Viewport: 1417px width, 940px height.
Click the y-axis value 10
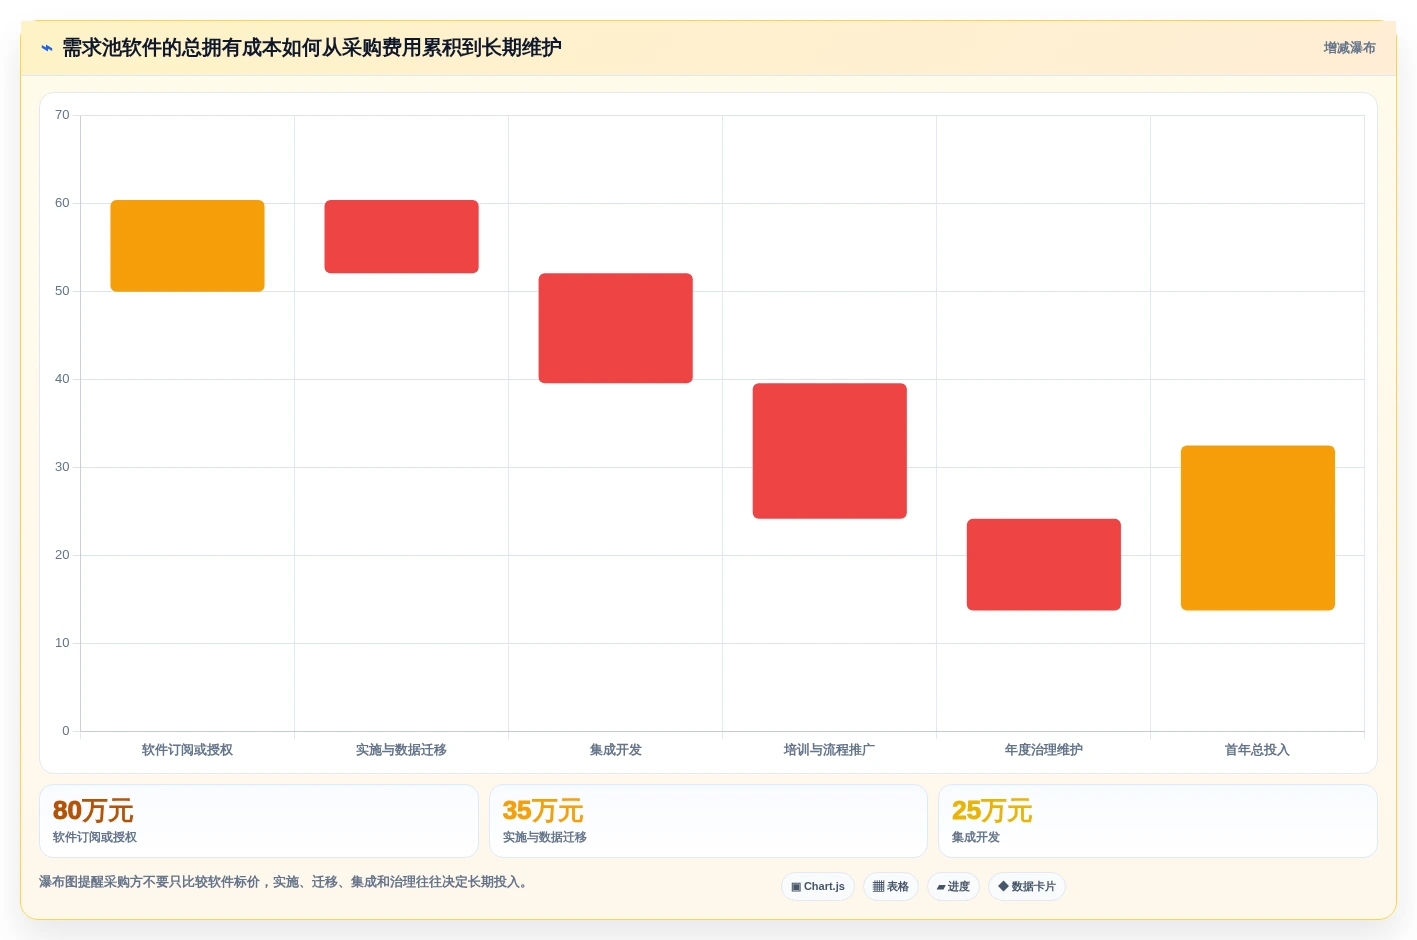pyautogui.click(x=62, y=643)
